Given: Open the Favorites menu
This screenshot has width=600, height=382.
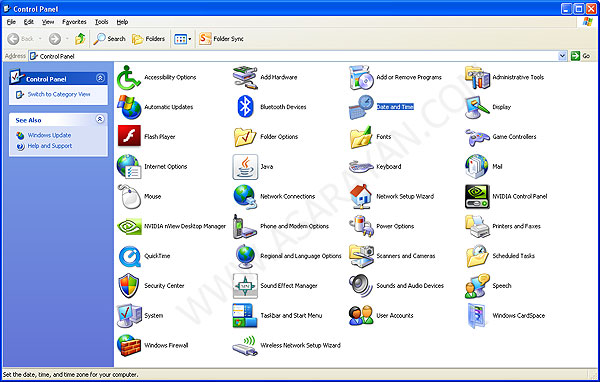Looking at the screenshot, I should coord(74,22).
